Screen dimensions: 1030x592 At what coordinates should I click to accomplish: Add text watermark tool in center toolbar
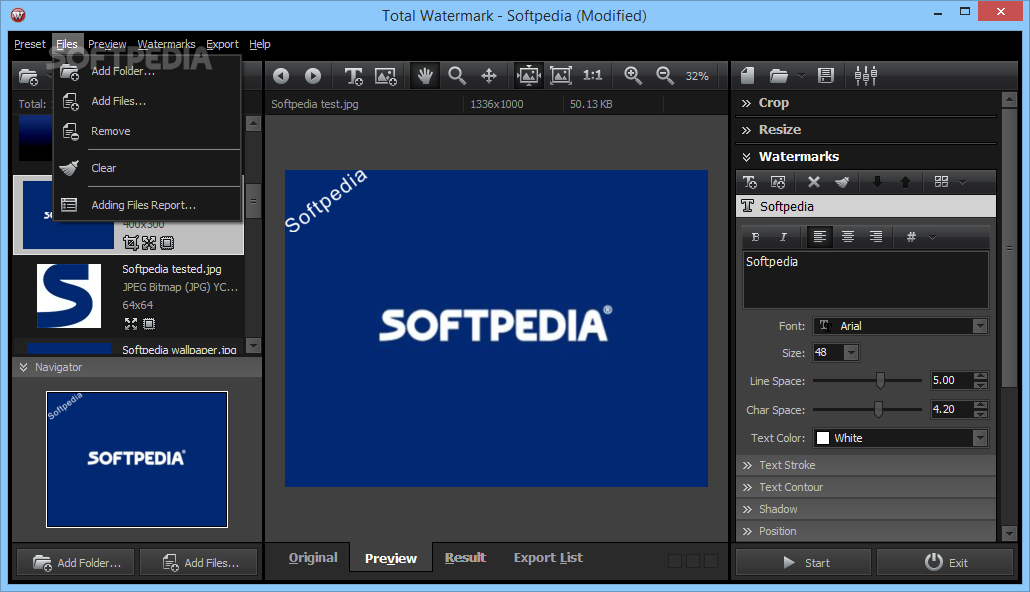tap(353, 76)
